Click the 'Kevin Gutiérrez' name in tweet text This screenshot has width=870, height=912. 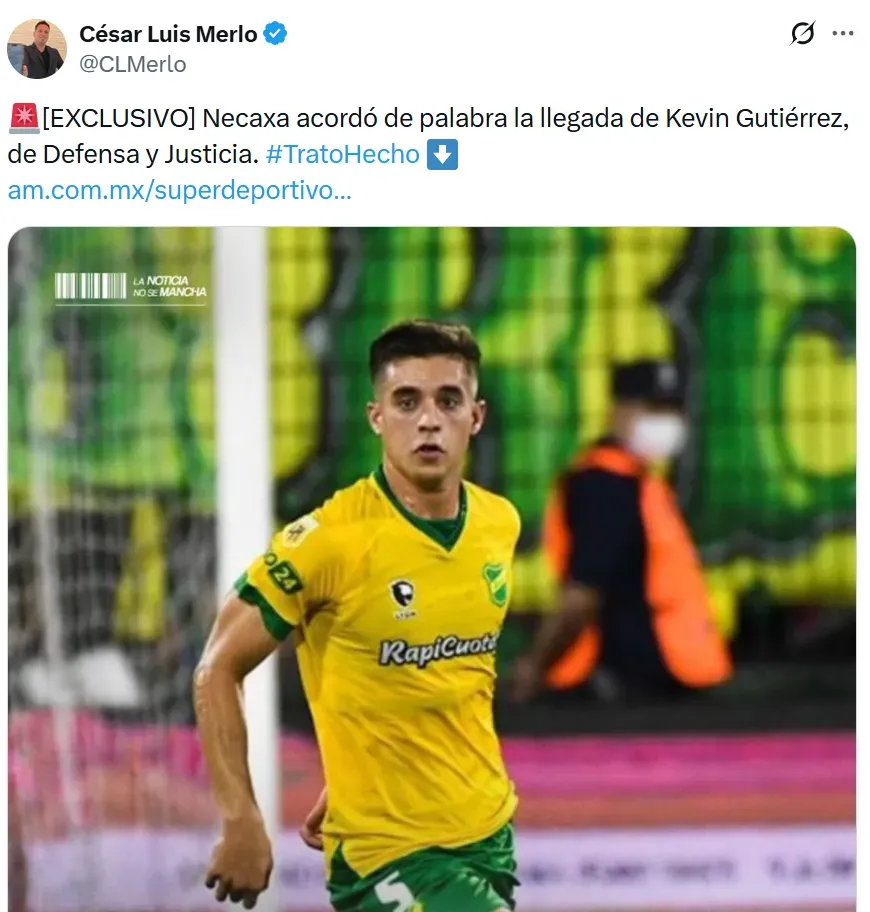[x=757, y=118]
